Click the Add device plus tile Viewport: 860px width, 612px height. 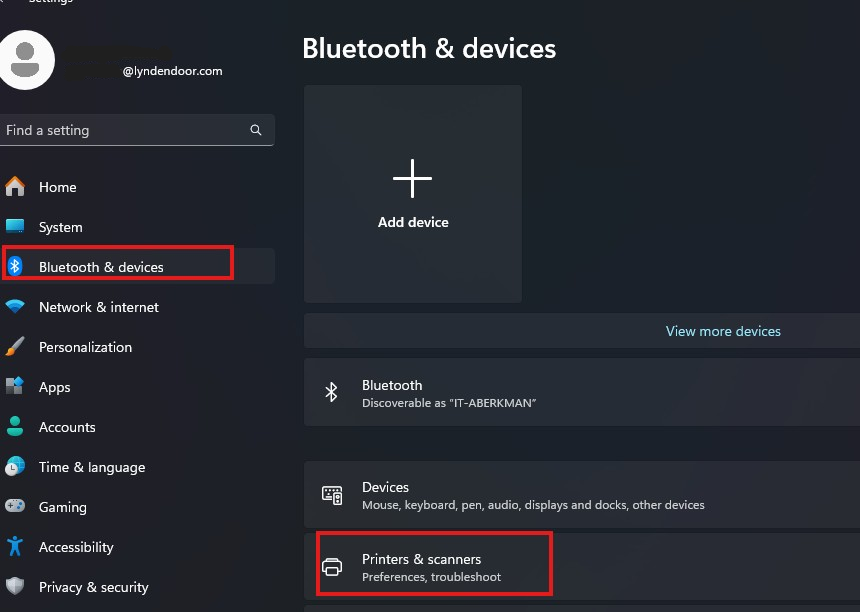[x=412, y=194]
